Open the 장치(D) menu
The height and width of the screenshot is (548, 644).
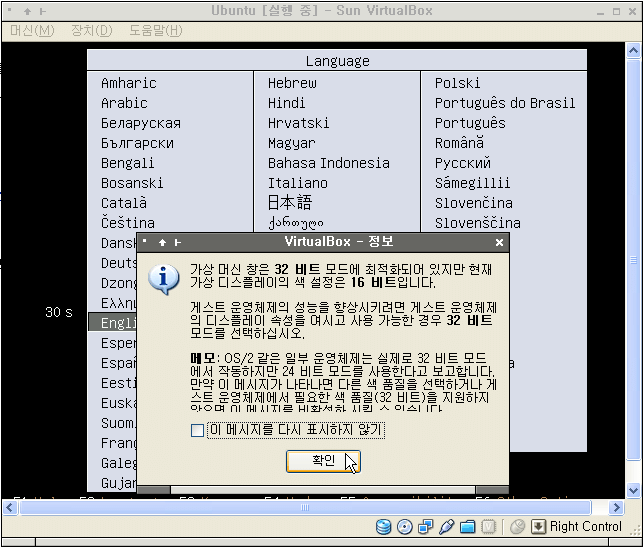(x=92, y=31)
